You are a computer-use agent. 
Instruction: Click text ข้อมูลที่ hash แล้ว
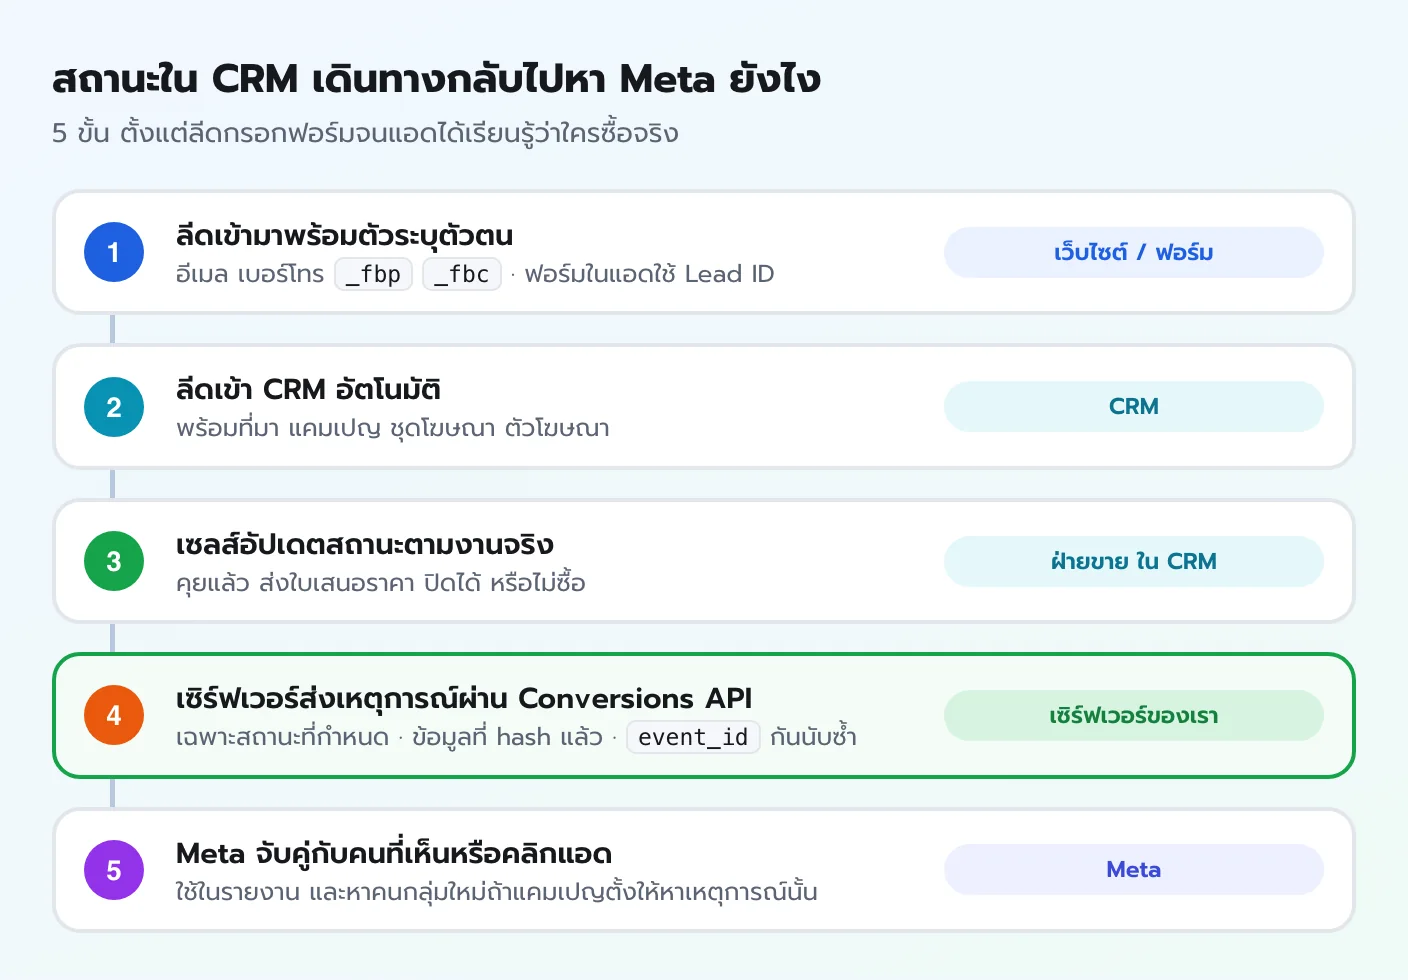507,737
